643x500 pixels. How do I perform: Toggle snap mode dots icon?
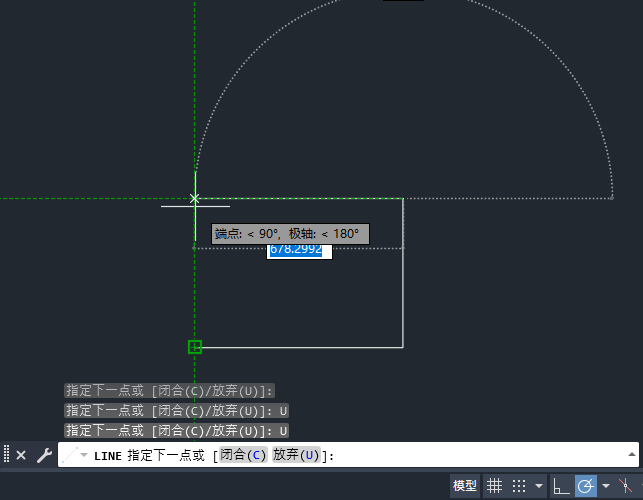[519, 486]
